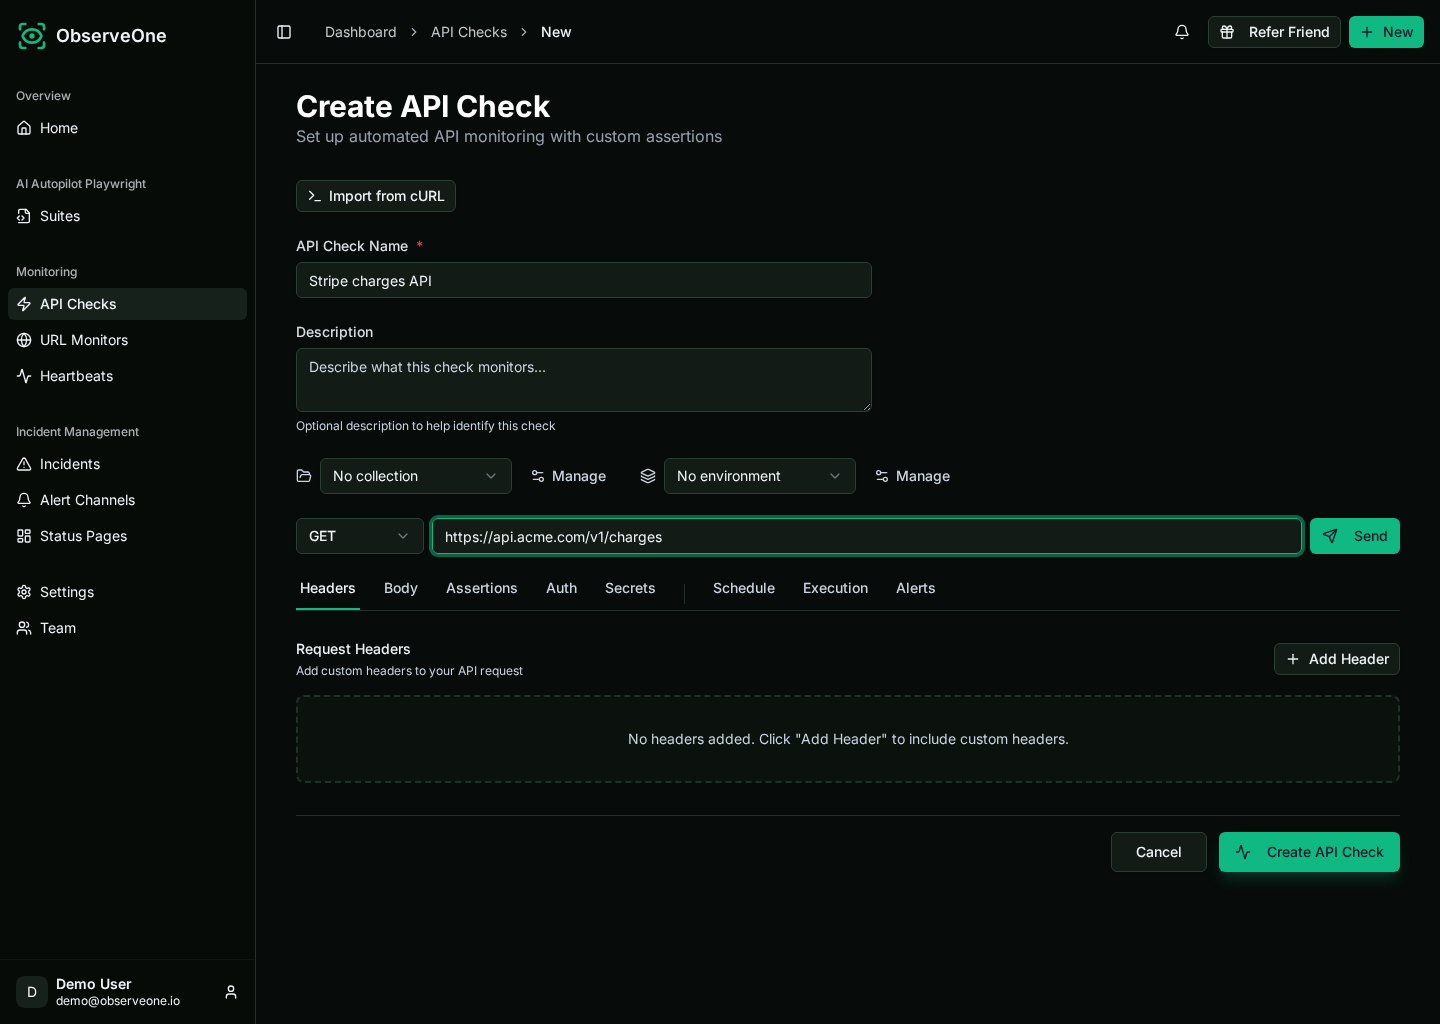Click the Team people icon
Viewport: 1440px width, 1024px height.
coord(24,628)
